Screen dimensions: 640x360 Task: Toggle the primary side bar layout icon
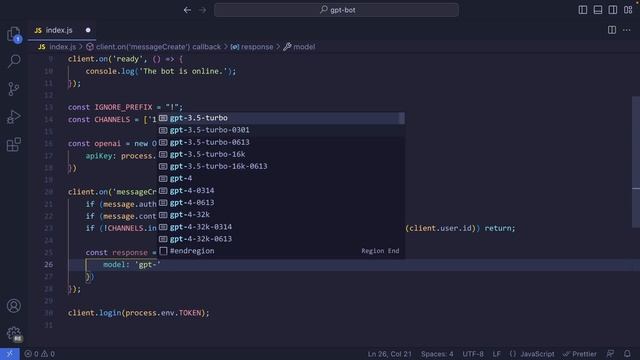click(x=583, y=10)
